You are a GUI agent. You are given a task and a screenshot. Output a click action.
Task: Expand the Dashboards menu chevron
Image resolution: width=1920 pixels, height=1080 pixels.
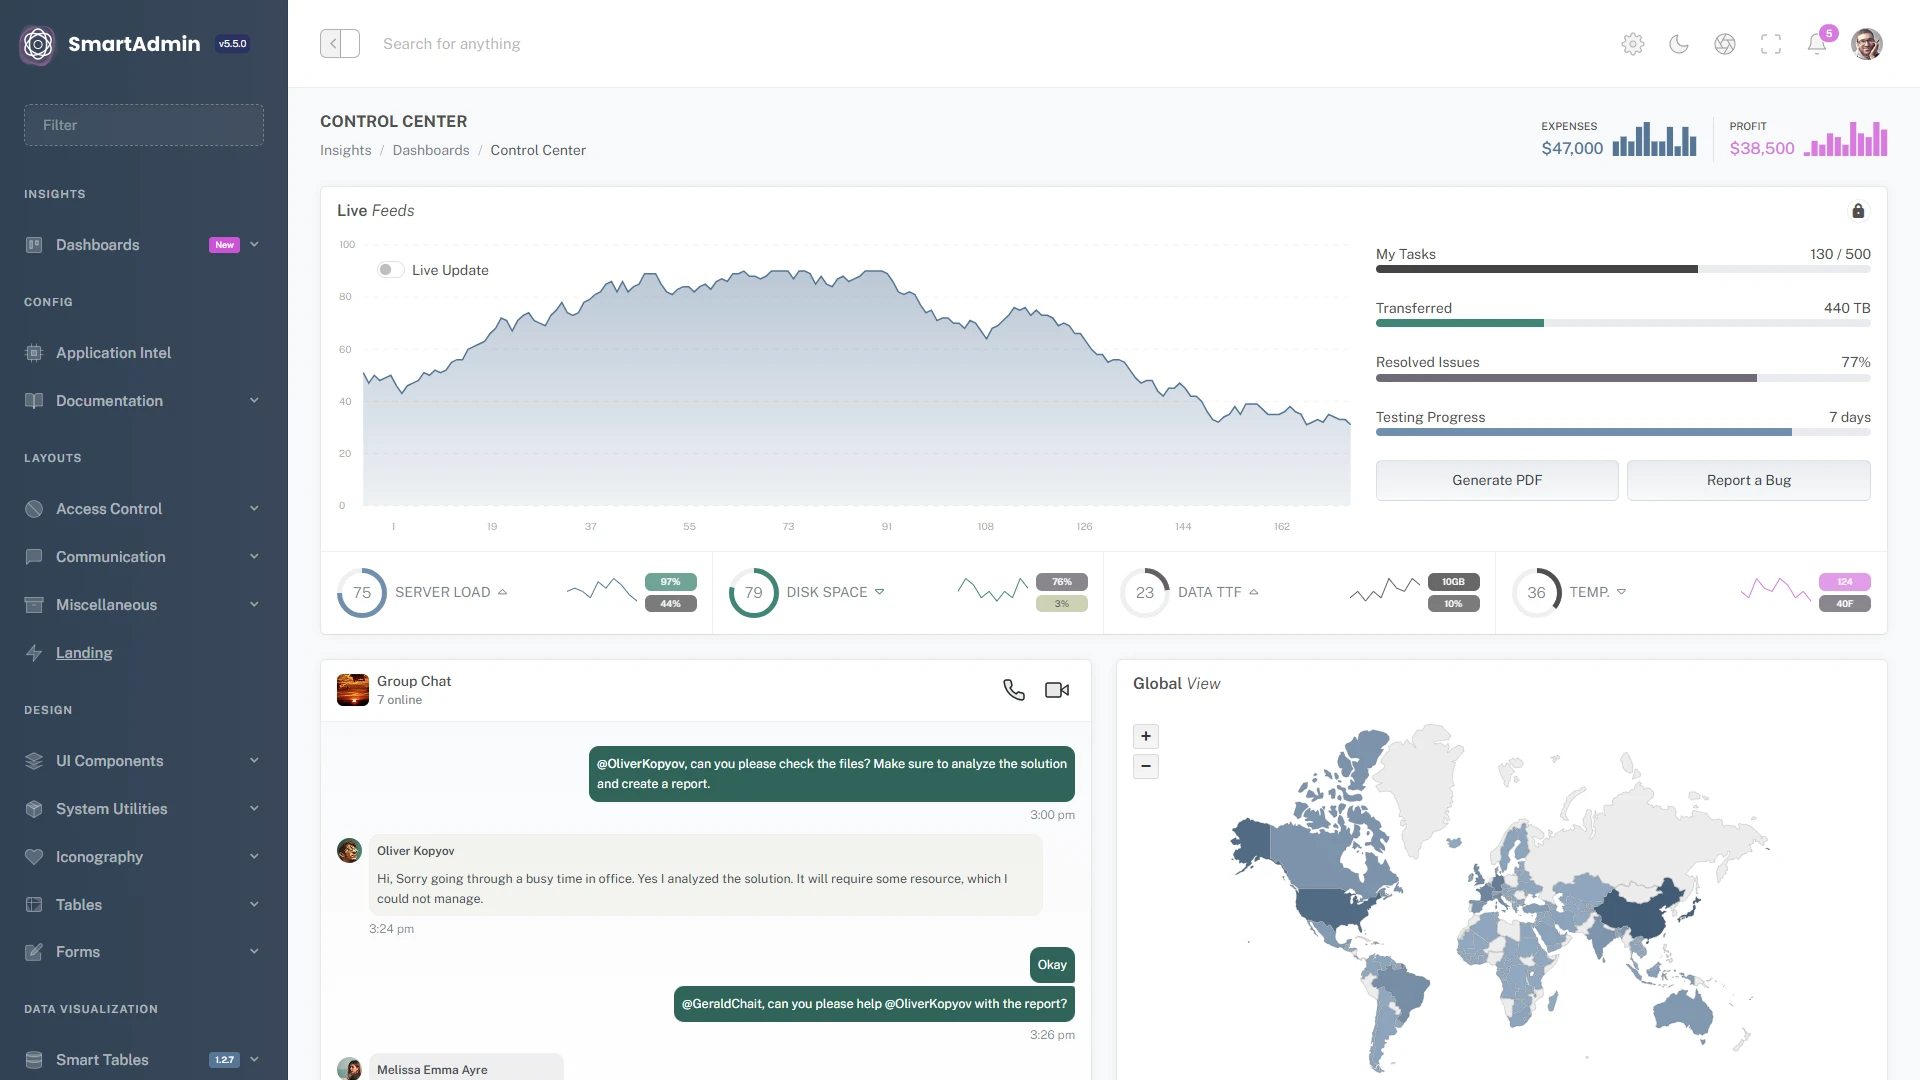click(x=254, y=245)
